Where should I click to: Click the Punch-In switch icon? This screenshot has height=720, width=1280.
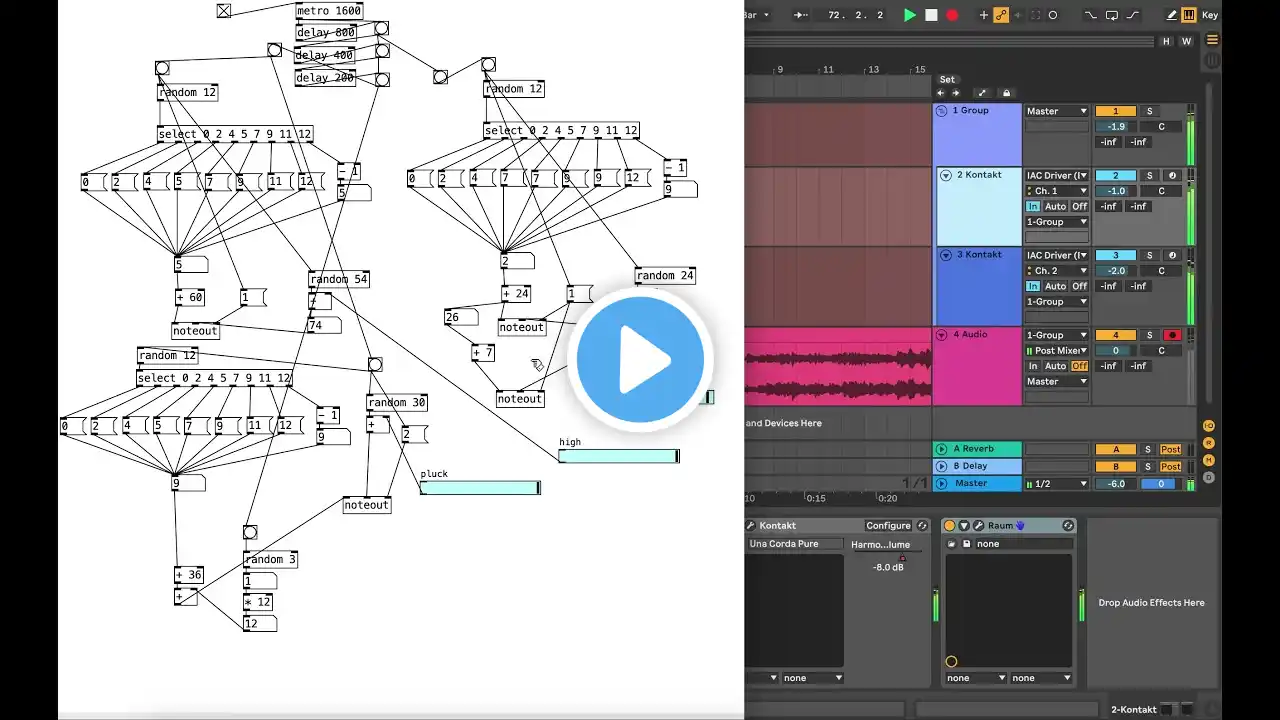1089,15
